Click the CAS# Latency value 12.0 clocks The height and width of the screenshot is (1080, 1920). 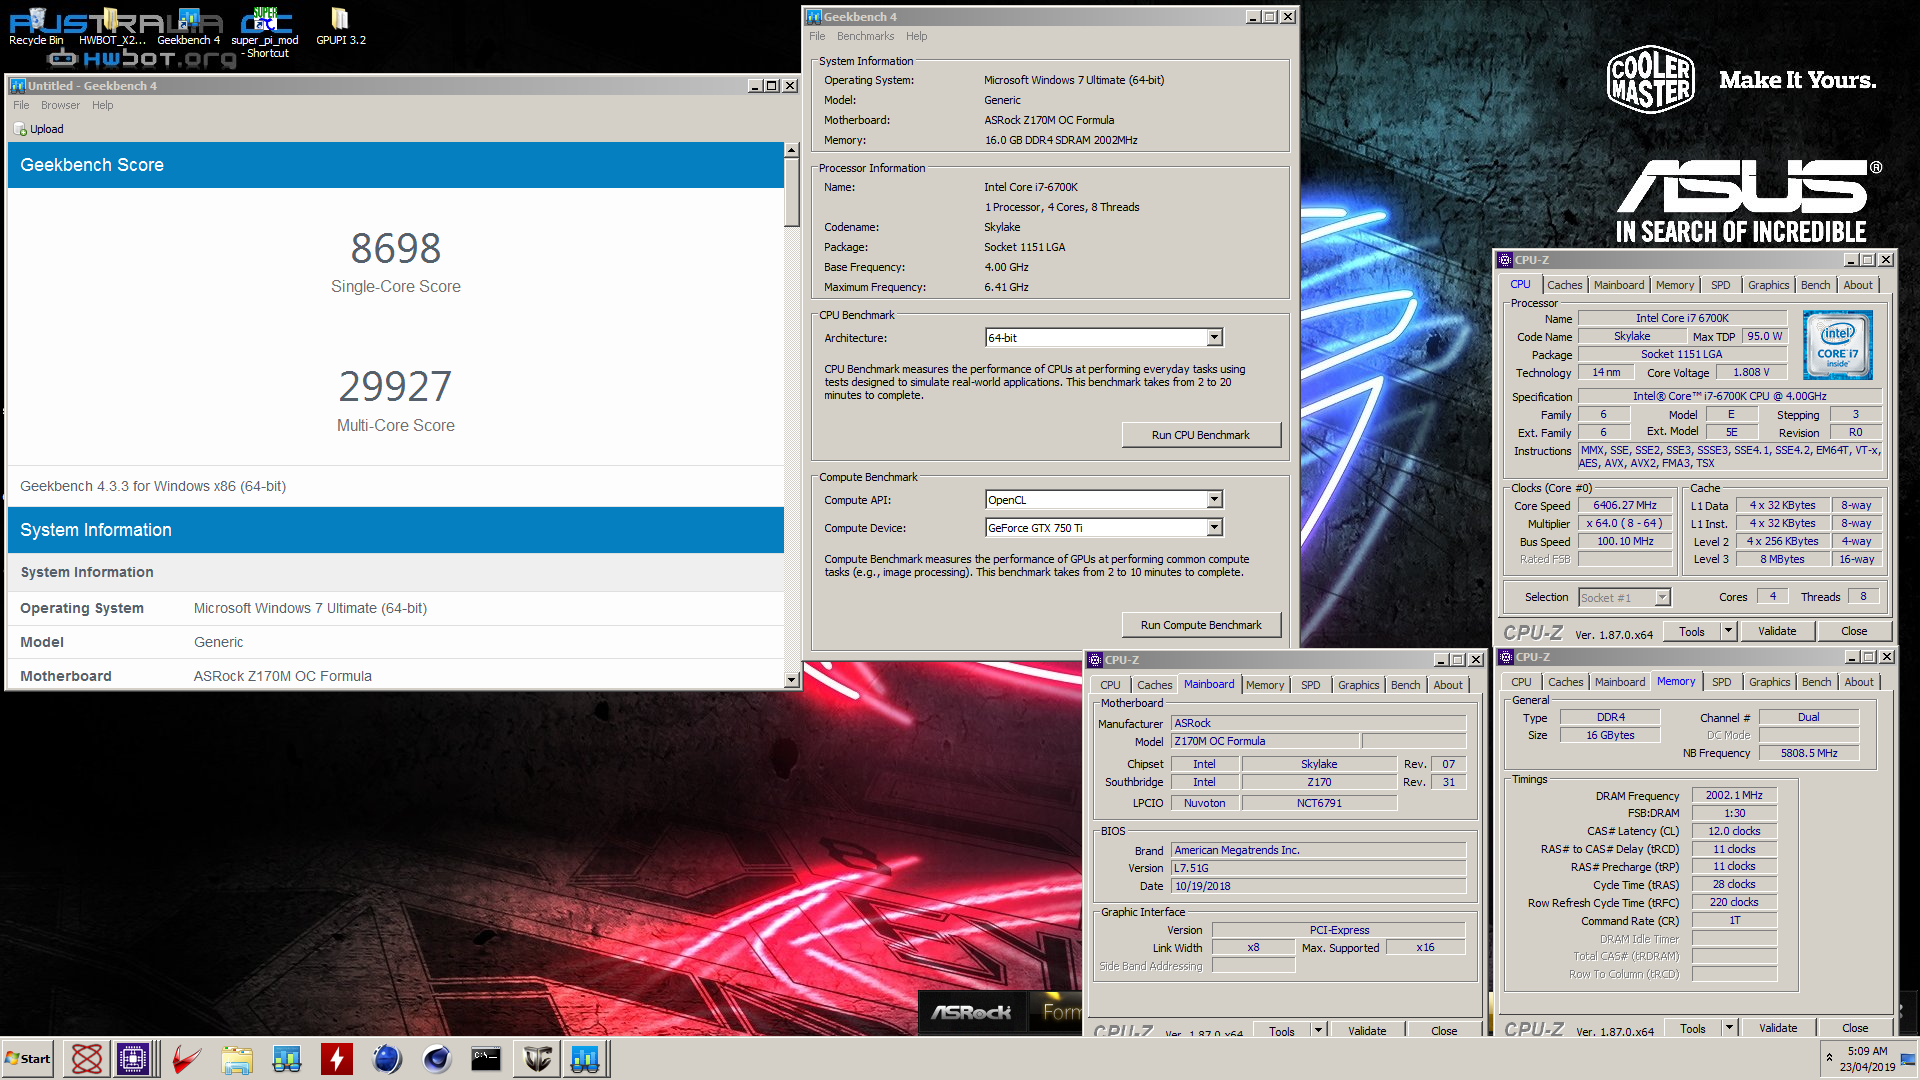(1733, 832)
